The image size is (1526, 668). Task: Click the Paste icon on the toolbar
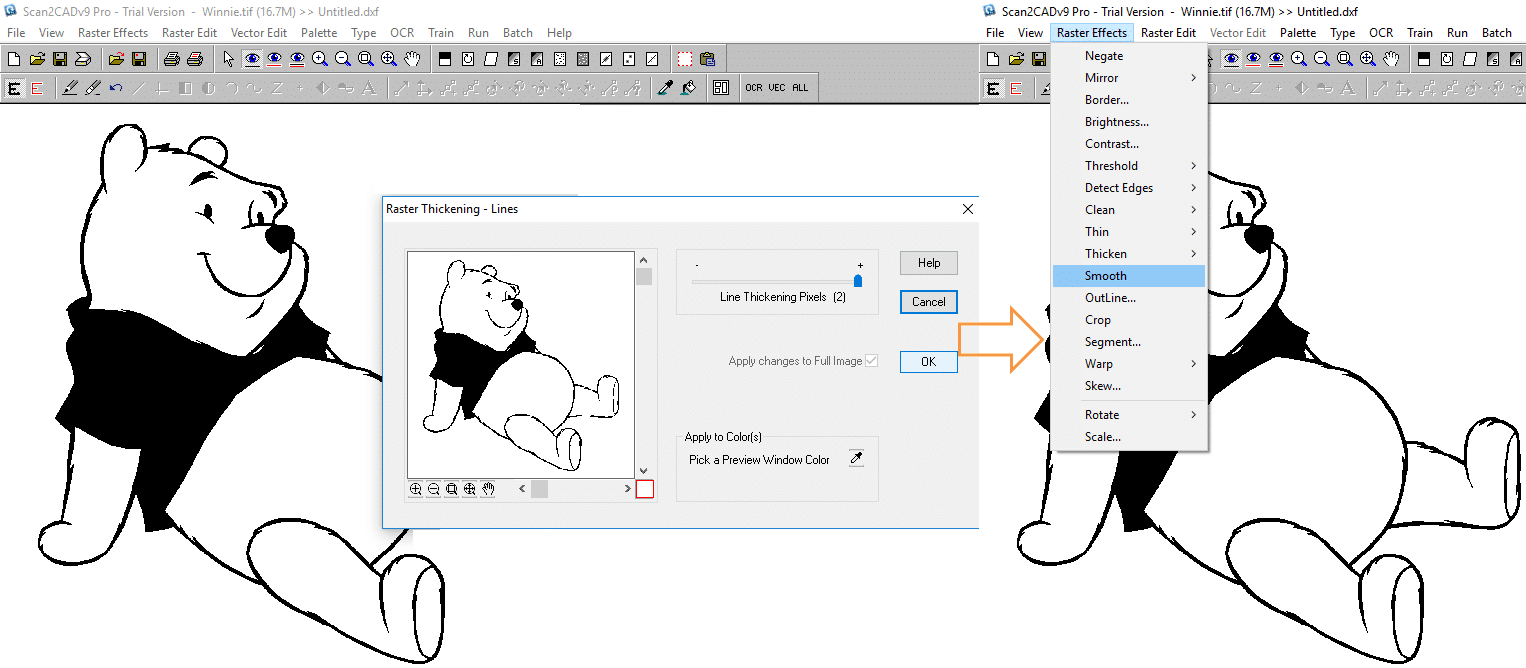pos(710,58)
